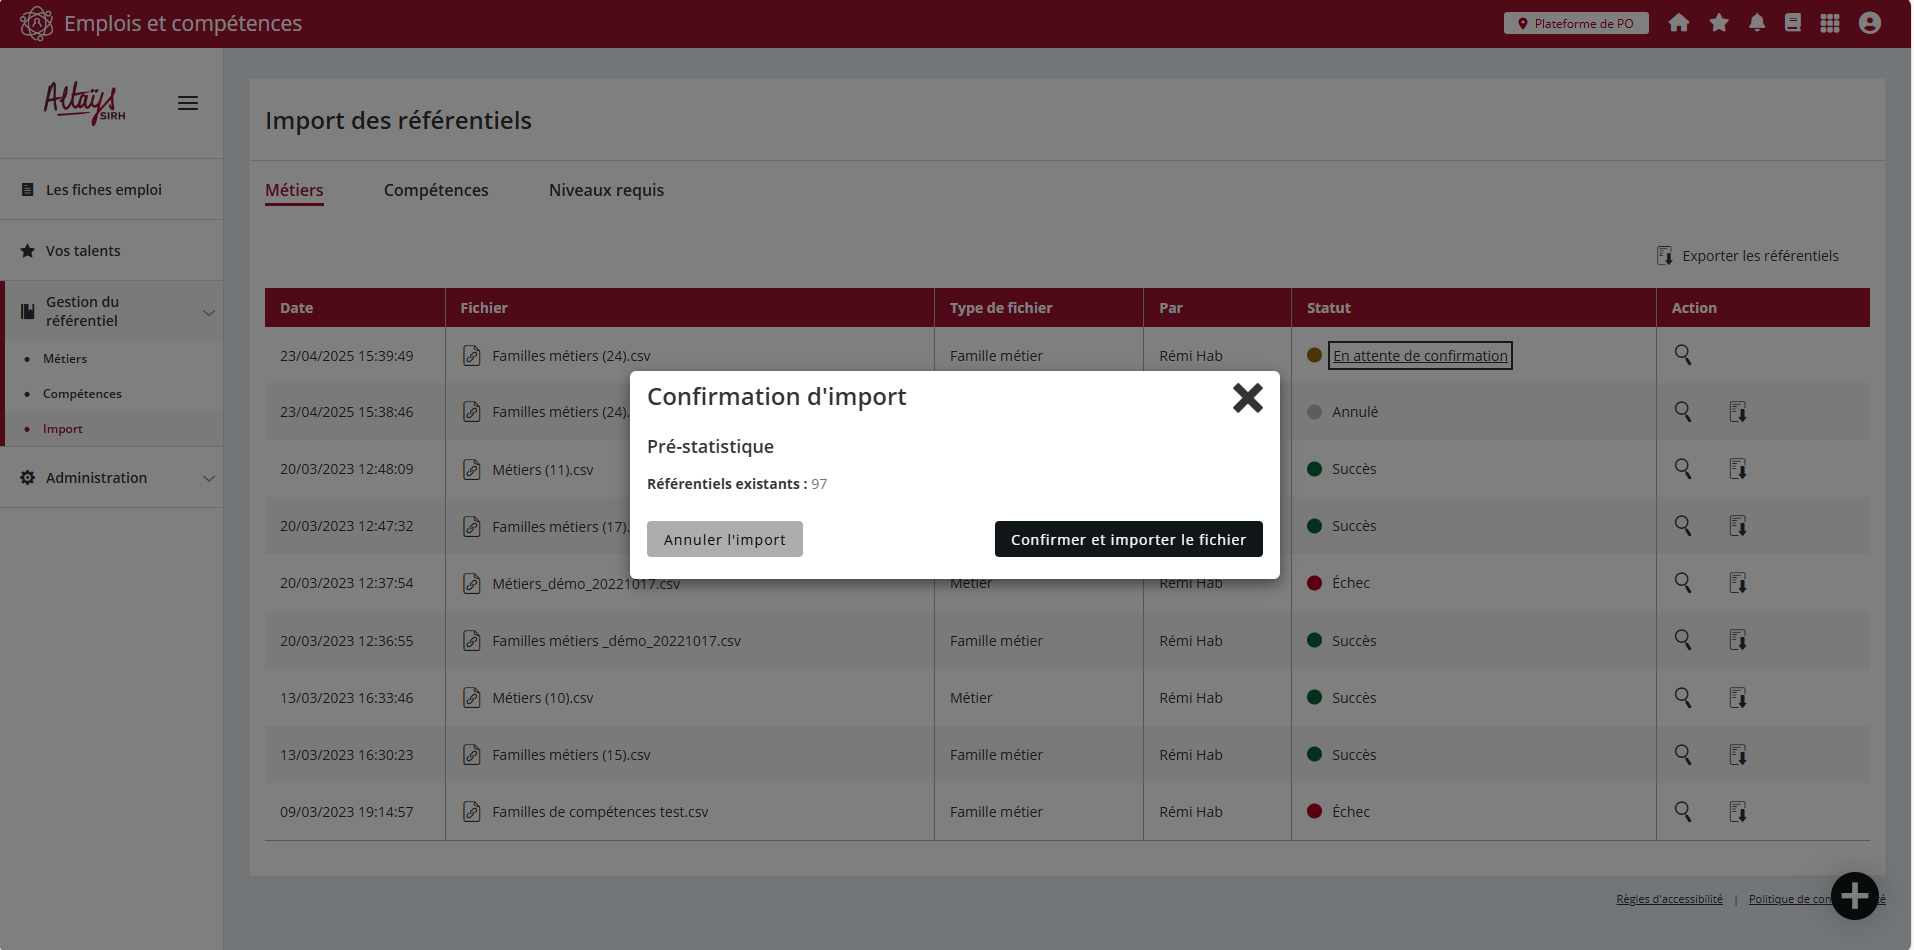This screenshot has width=1914, height=950.
Task: Open En attente de confirmation link
Action: [1419, 356]
